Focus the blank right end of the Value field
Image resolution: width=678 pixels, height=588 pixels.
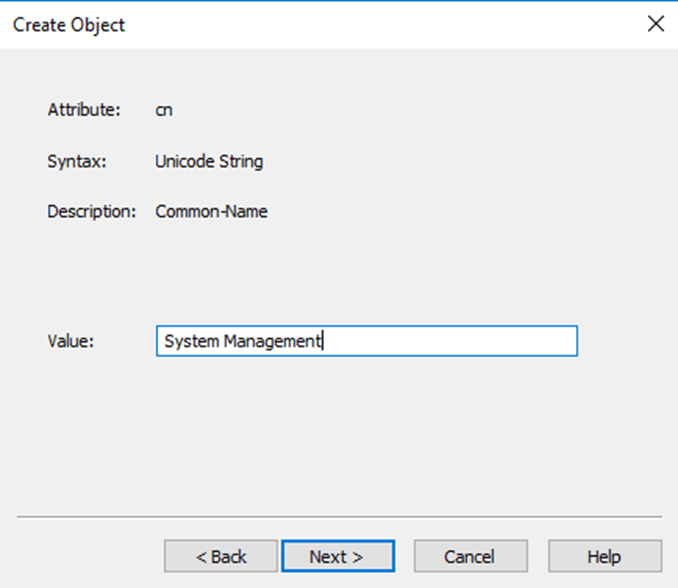(500, 341)
